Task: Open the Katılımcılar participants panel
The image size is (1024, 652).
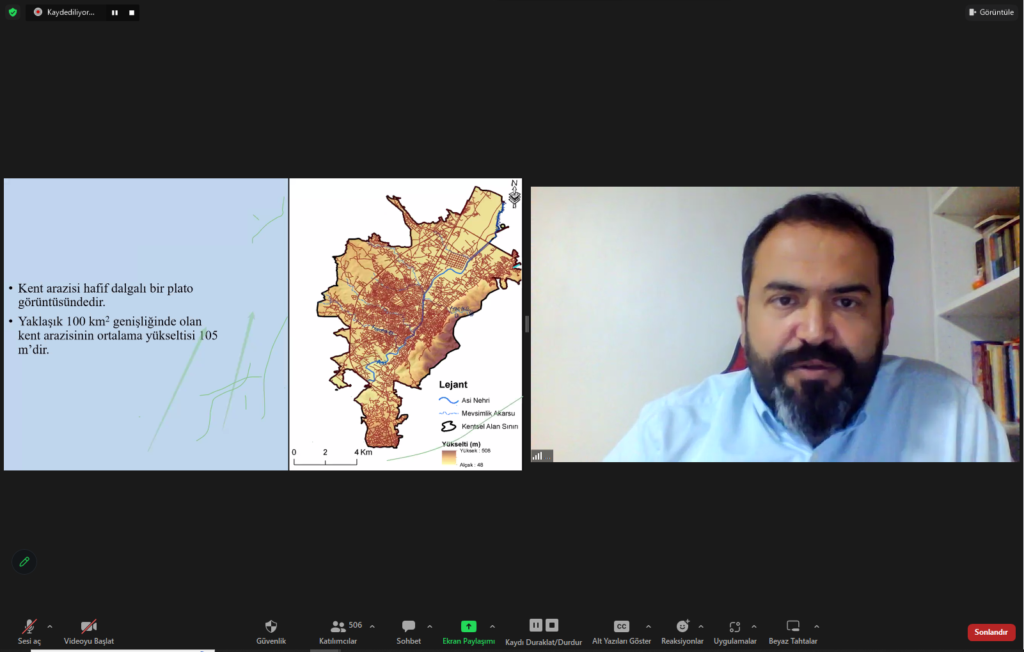Action: pos(338,627)
